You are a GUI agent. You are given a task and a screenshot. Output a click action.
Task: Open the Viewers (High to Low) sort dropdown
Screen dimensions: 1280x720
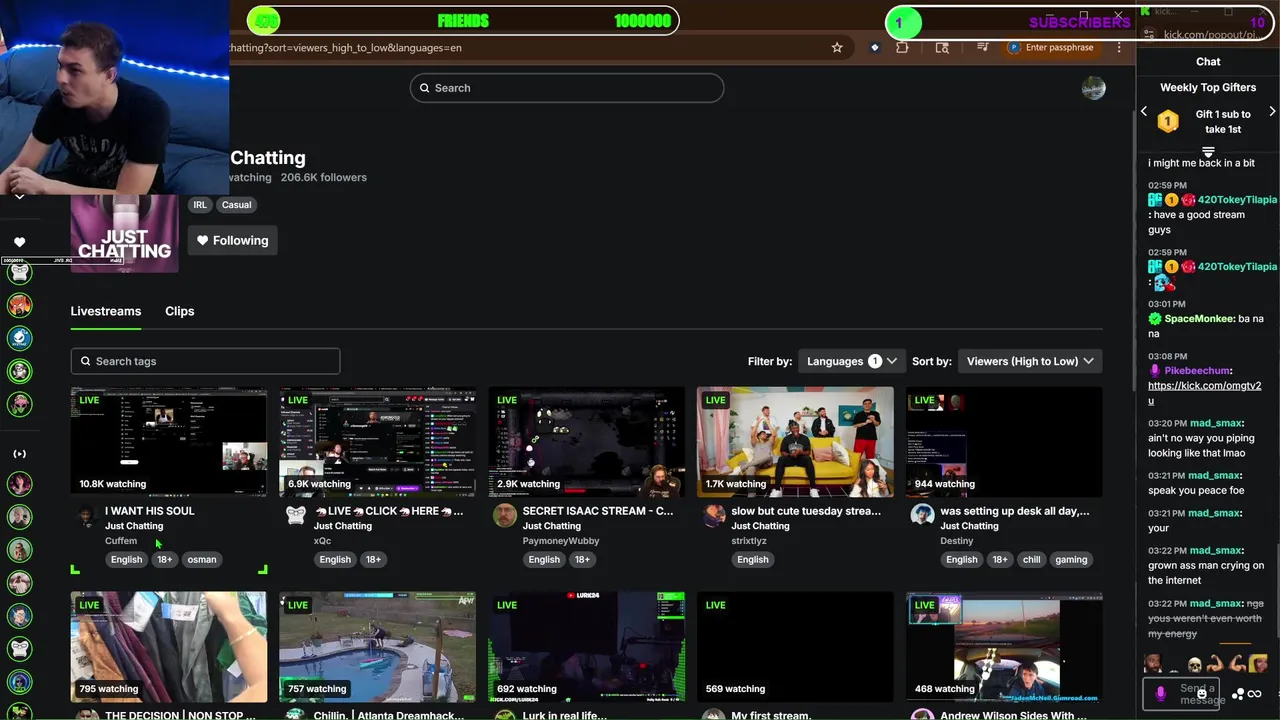point(1030,361)
